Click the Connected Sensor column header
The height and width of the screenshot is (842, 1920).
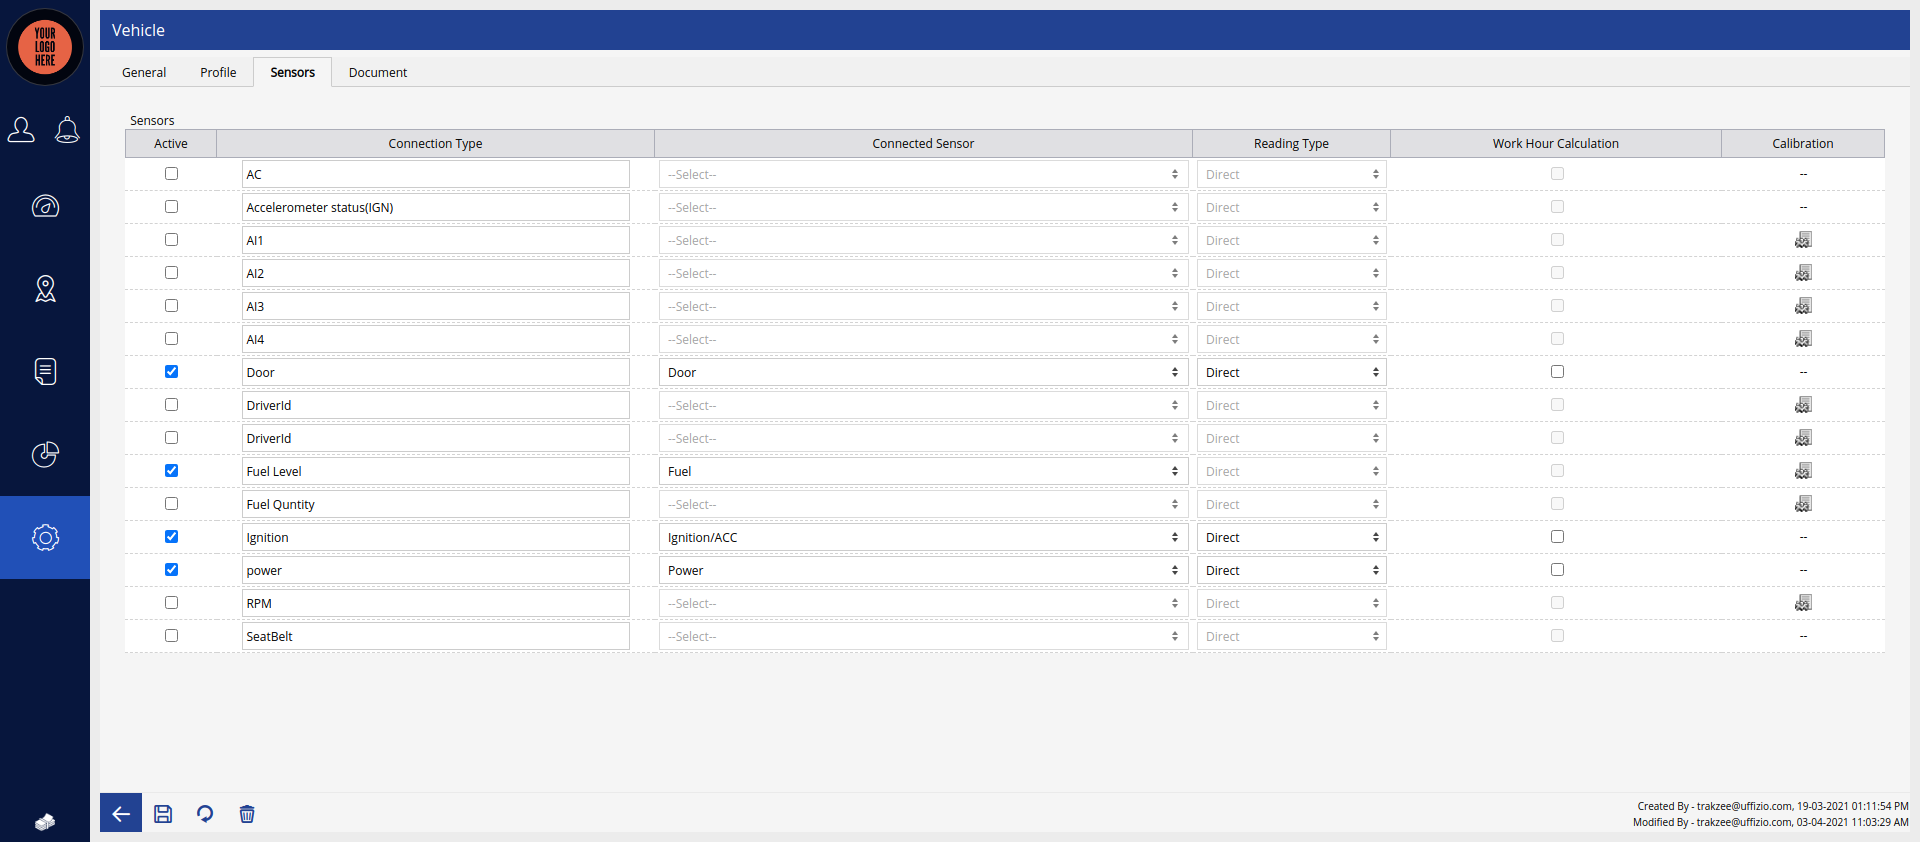click(x=923, y=143)
